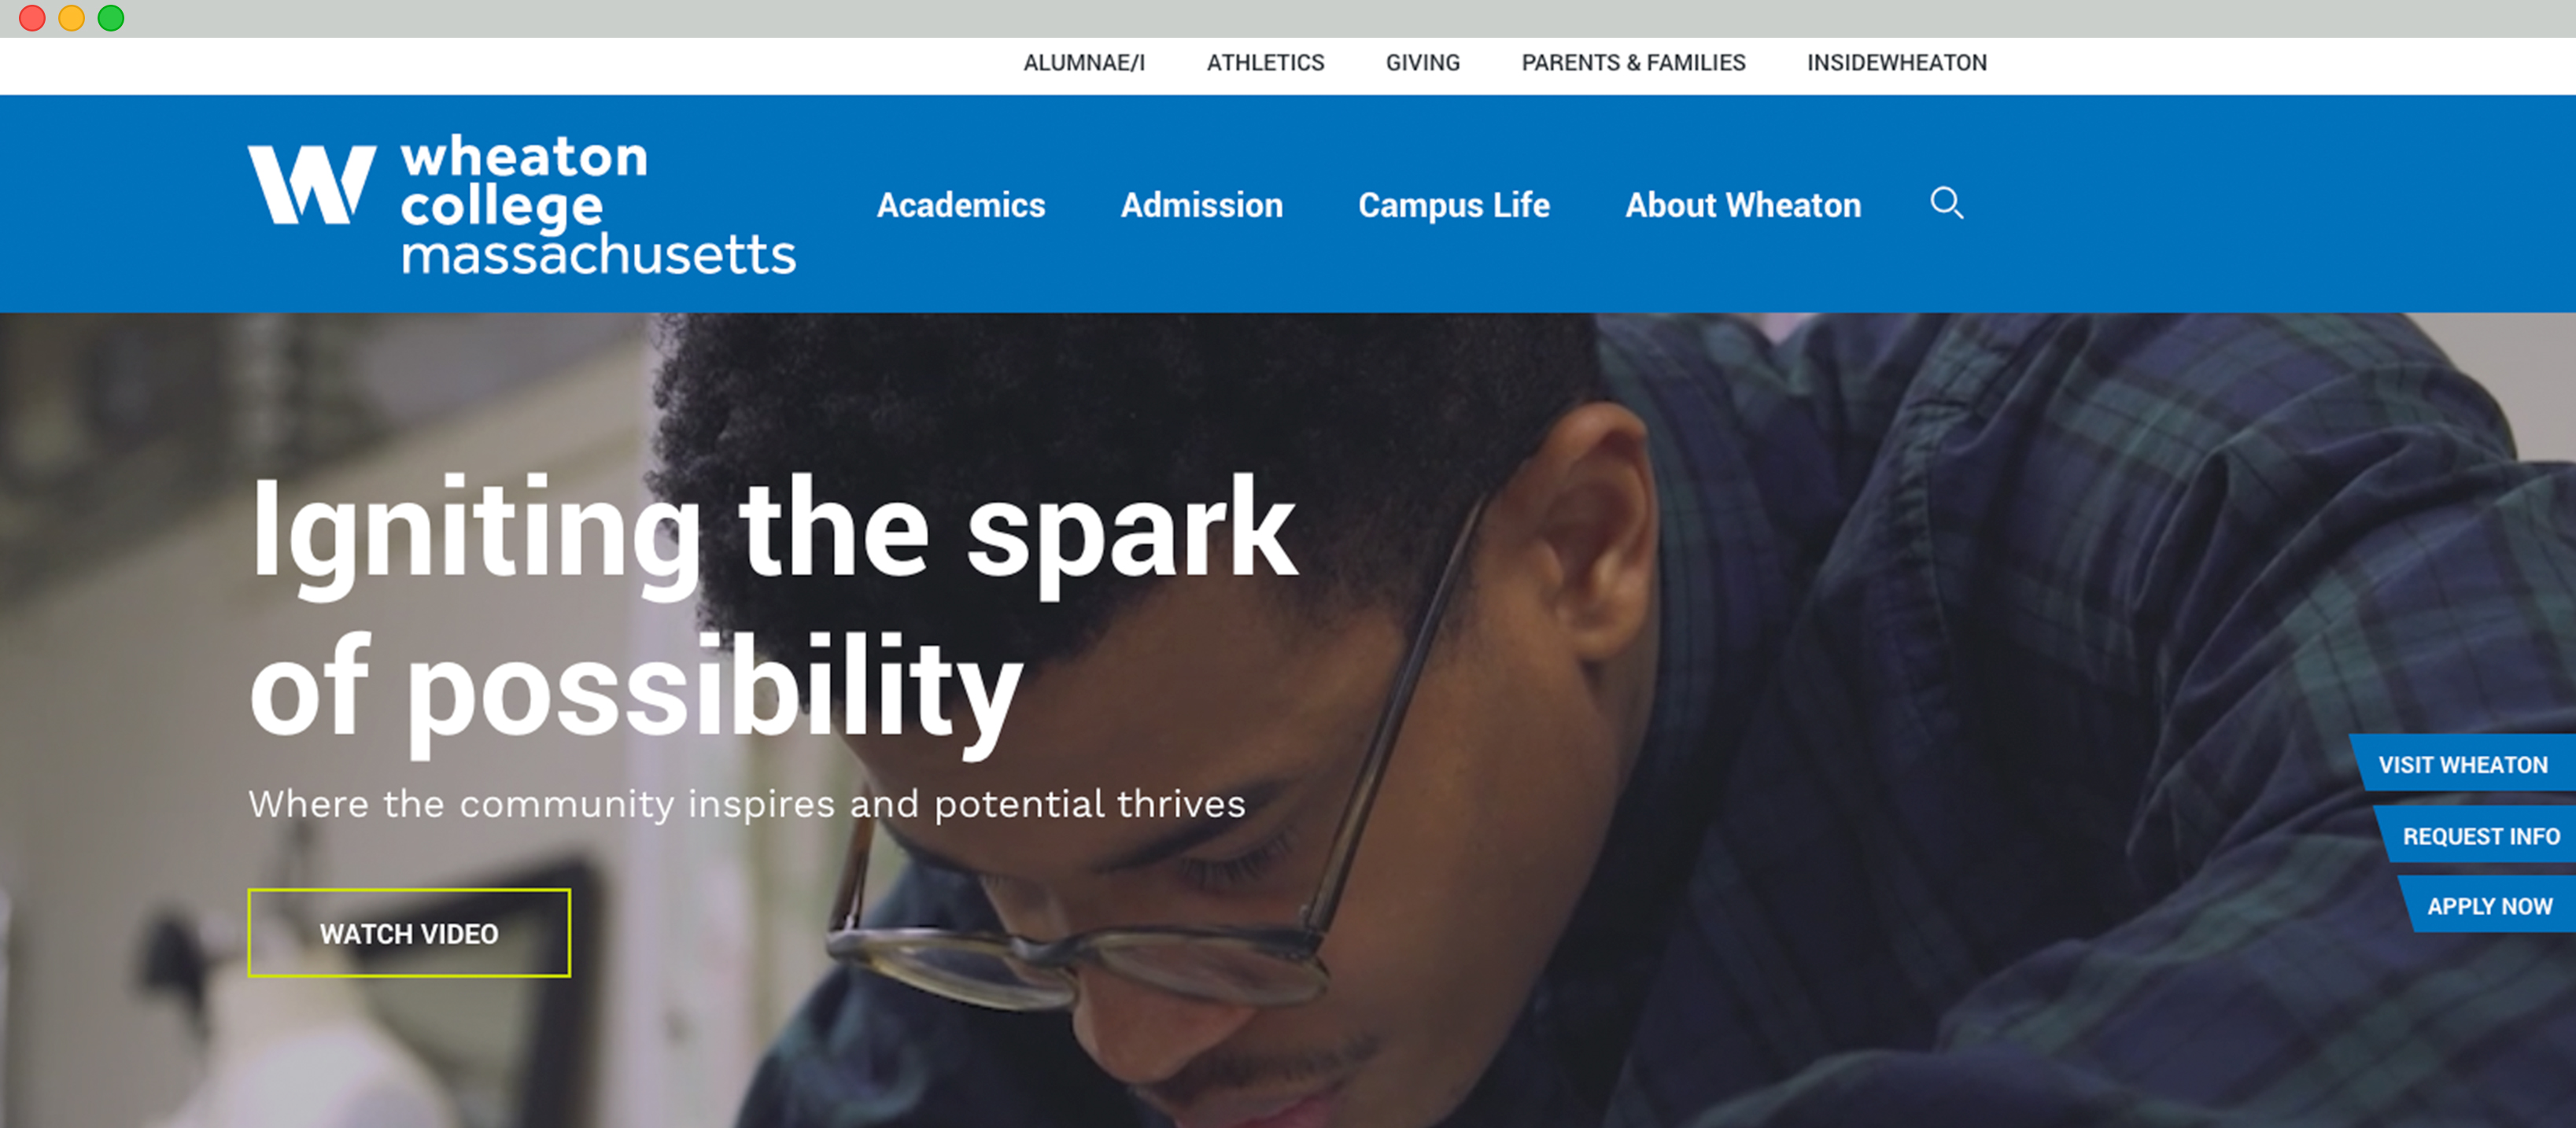Maximize window with green button
This screenshot has width=2576, height=1128.
(x=111, y=18)
